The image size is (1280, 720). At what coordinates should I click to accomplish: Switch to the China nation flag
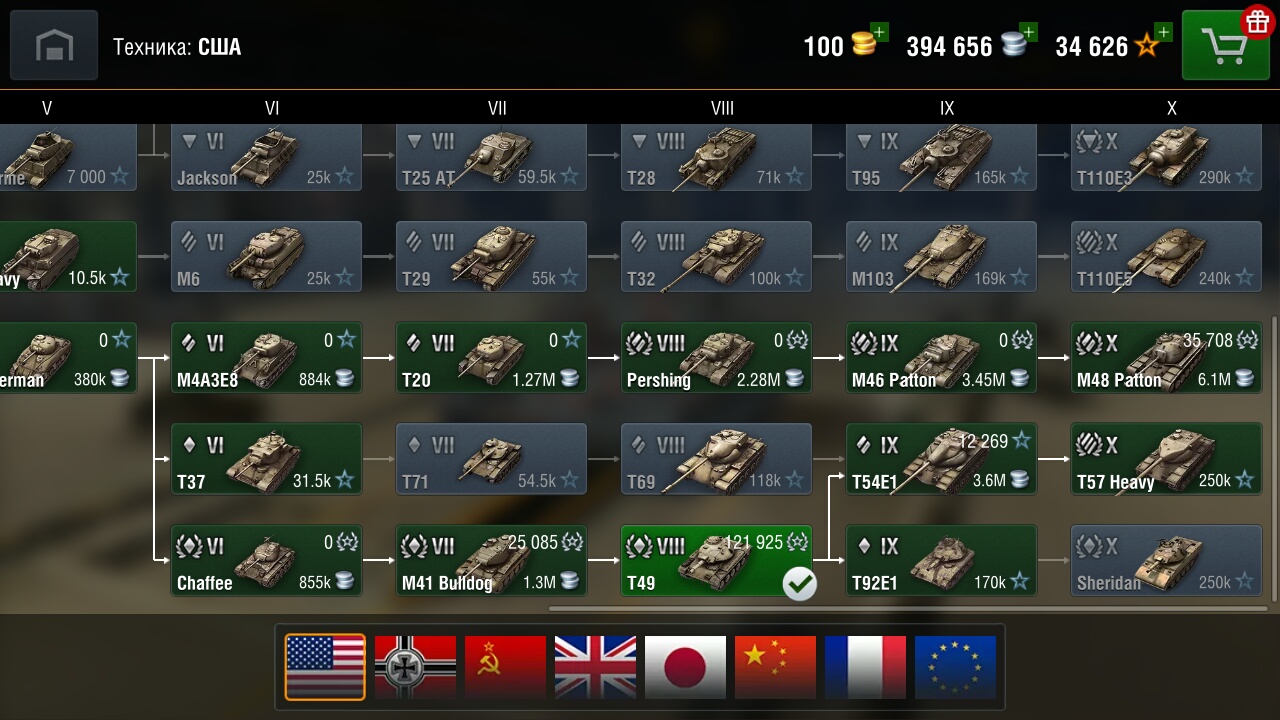(775, 667)
